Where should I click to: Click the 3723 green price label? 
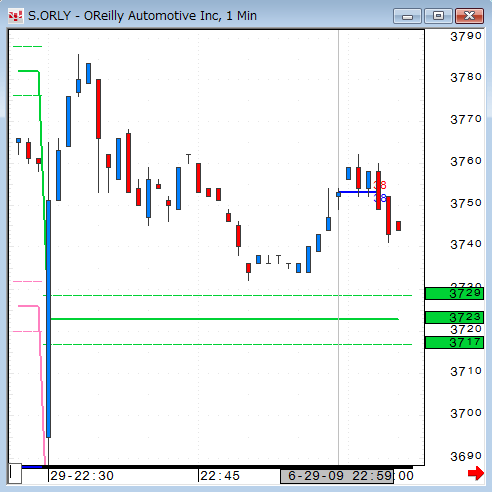(454, 317)
